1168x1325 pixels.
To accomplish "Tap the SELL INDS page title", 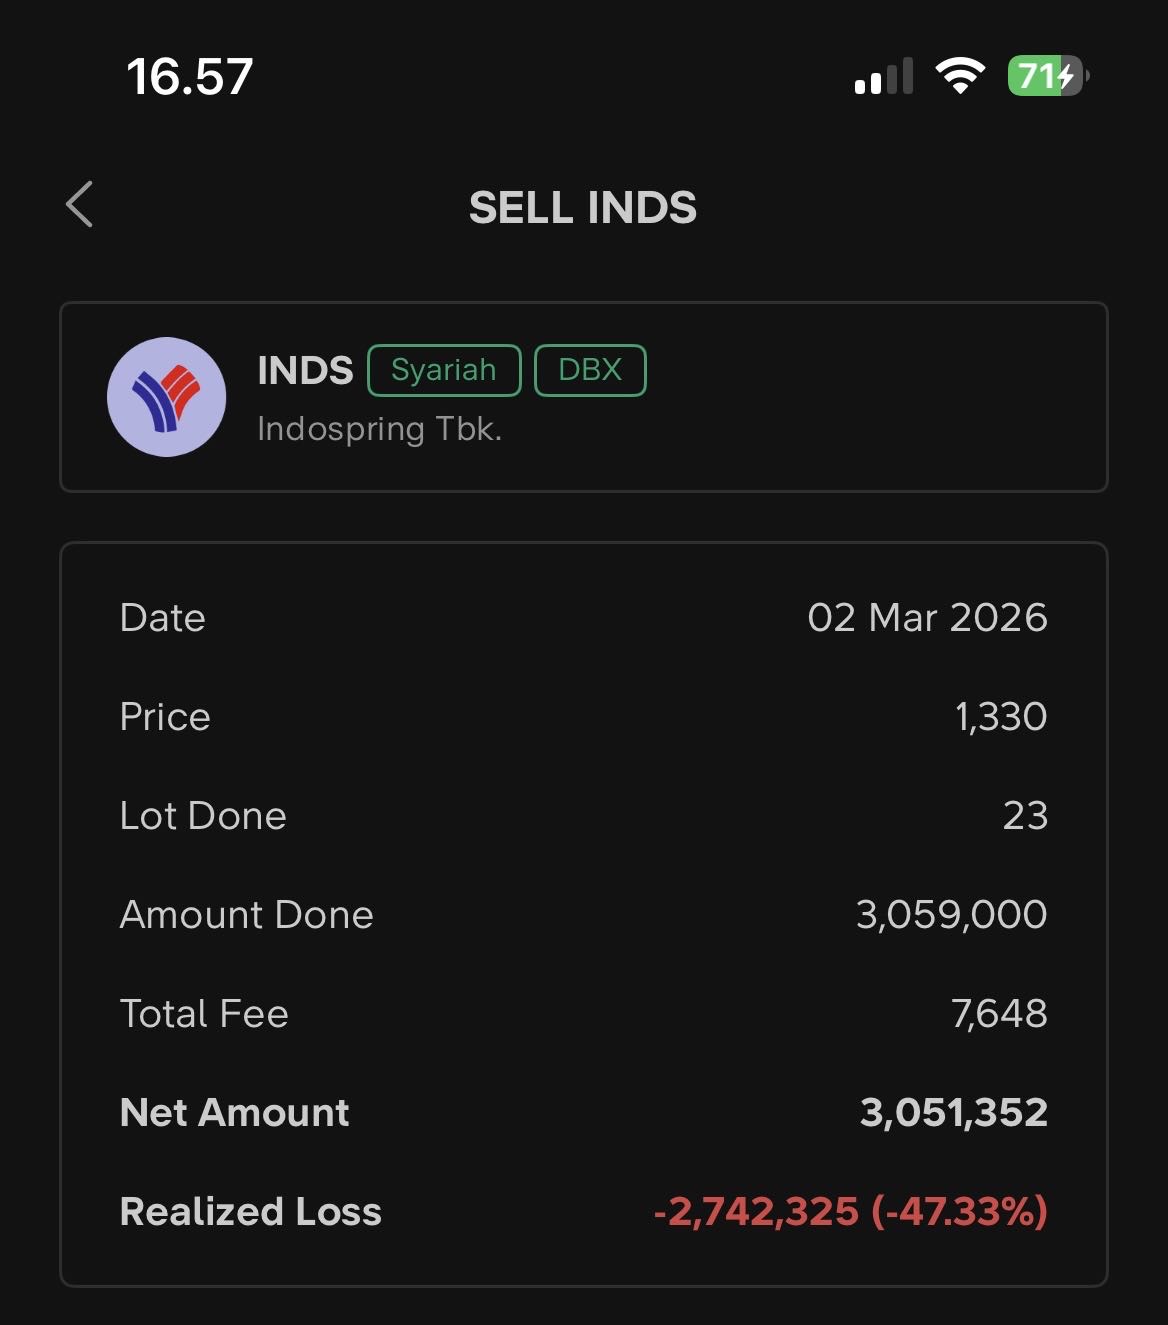I will click(583, 208).
